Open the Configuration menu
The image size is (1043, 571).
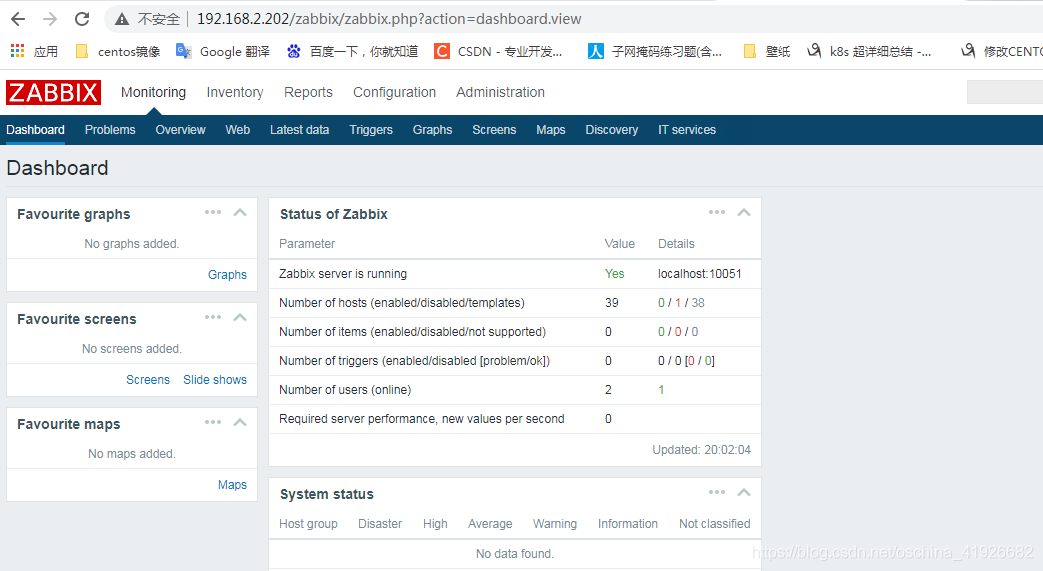tap(394, 93)
